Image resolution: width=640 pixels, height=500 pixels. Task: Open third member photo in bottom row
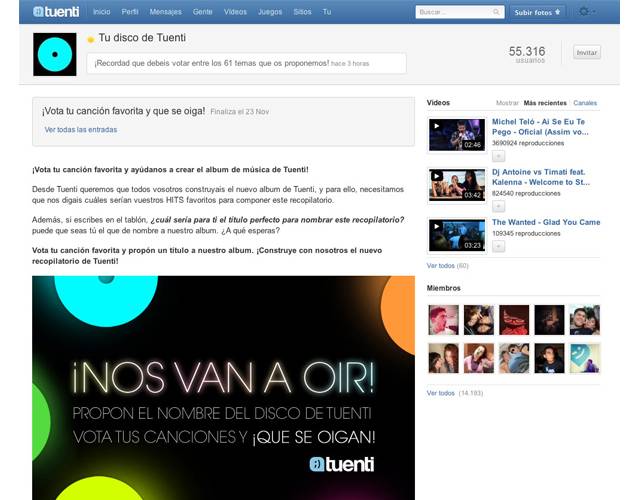click(514, 358)
